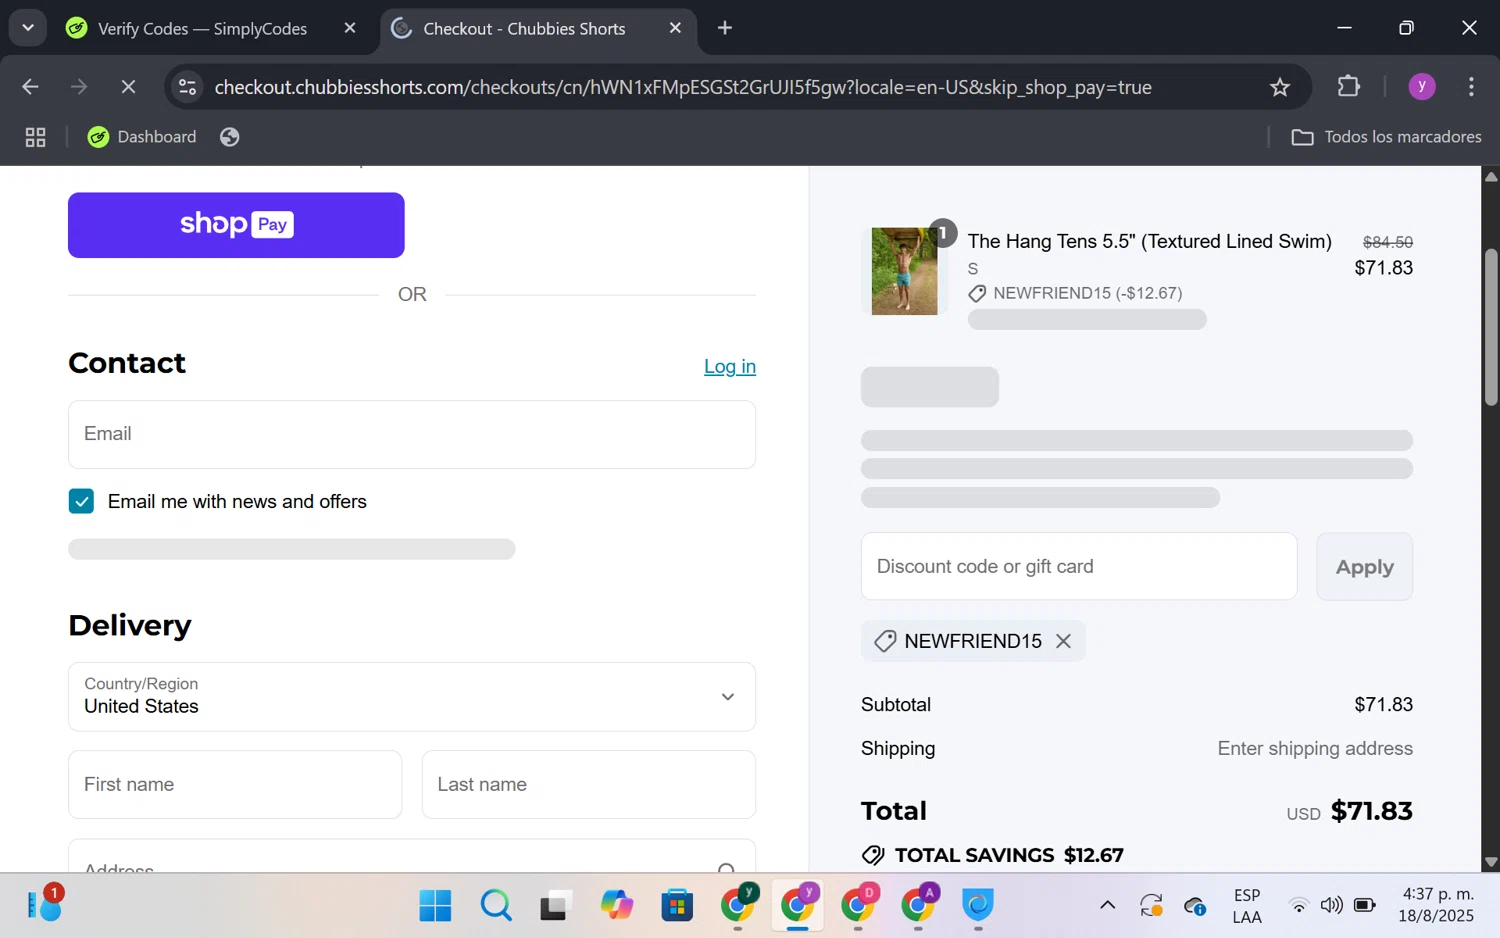1500x938 pixels.
Task: Open Wi-Fi network settings tray icon
Action: click(x=1299, y=905)
